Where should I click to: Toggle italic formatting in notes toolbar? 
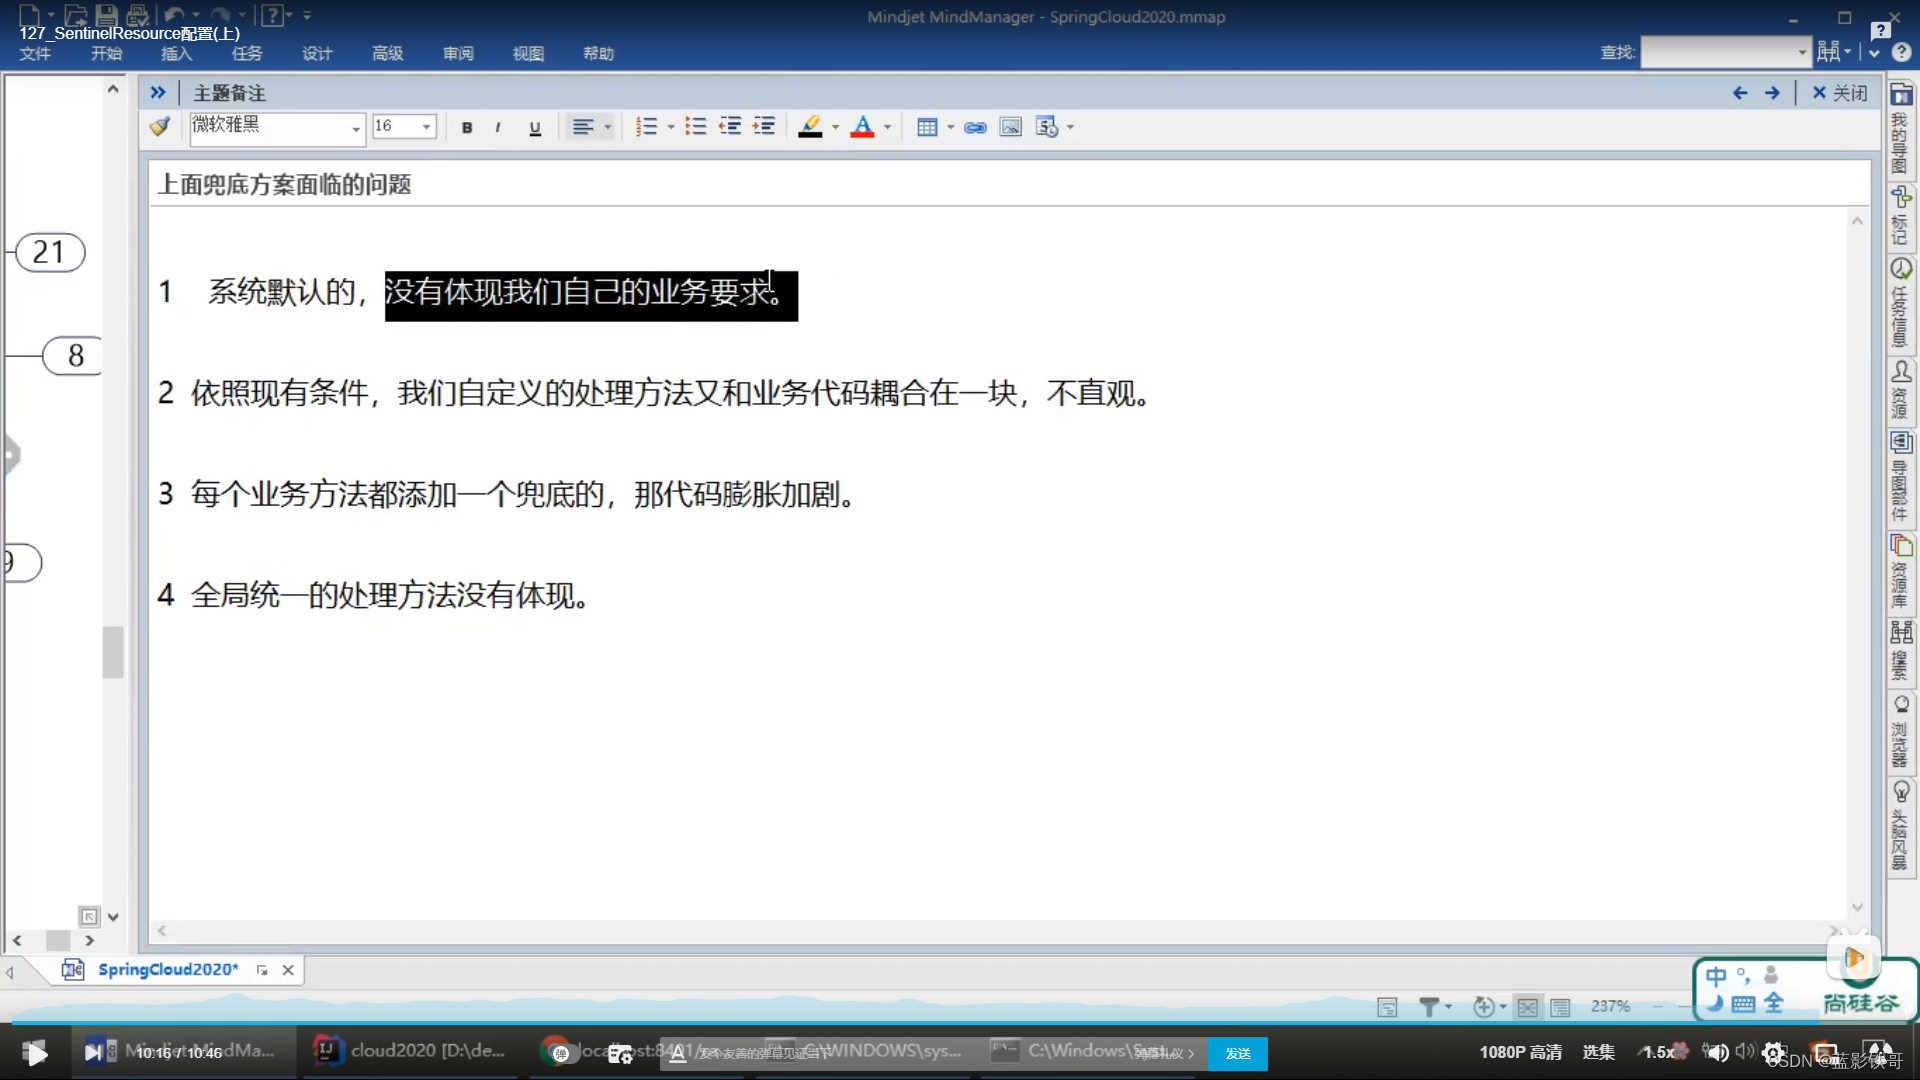pyautogui.click(x=498, y=128)
